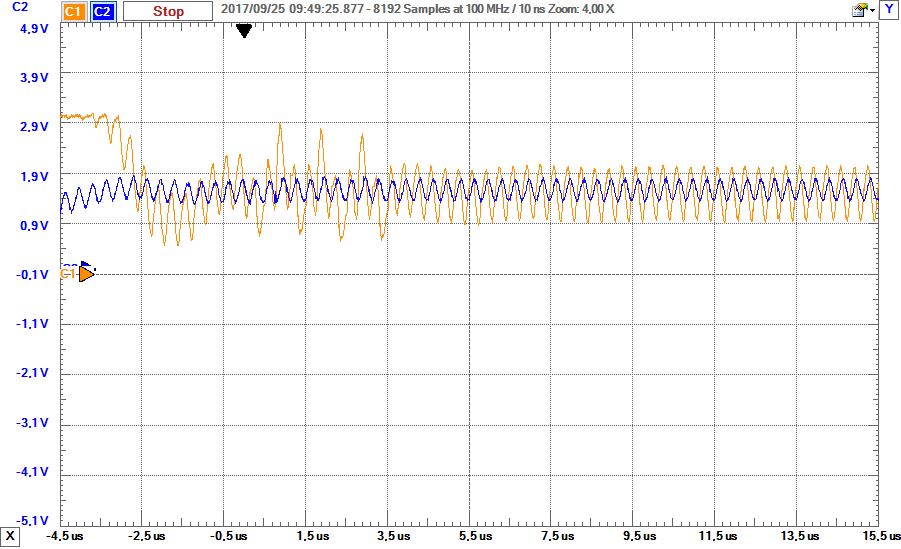901x549 pixels.
Task: Click acquisition timestamp and sample info text
Action: [x=417, y=9]
